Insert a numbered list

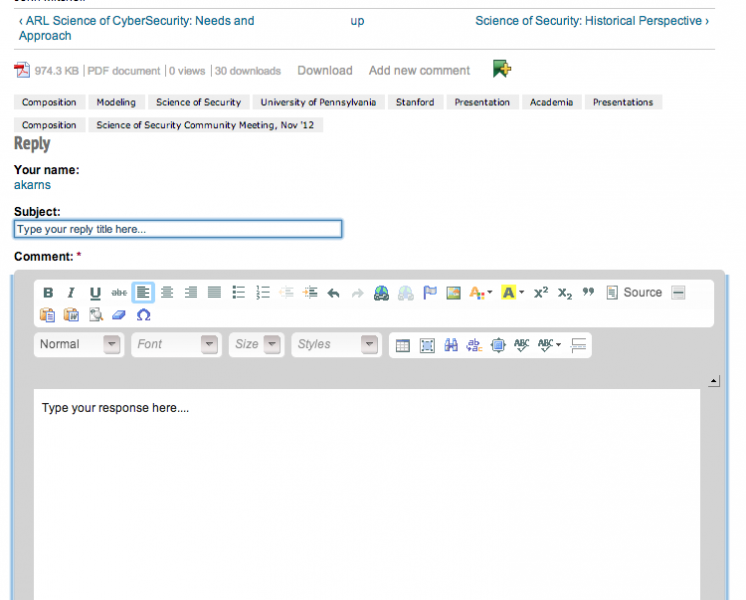[263, 293]
